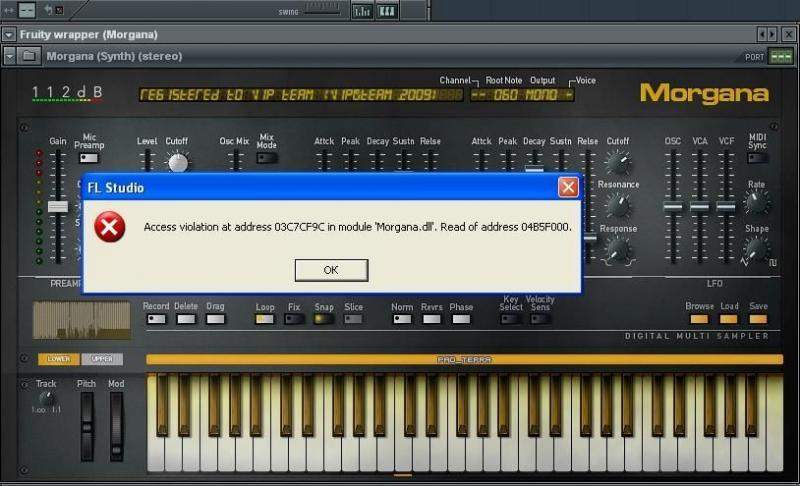Open the Morgana plugin options arrow
The image size is (800, 486).
[x=10, y=56]
